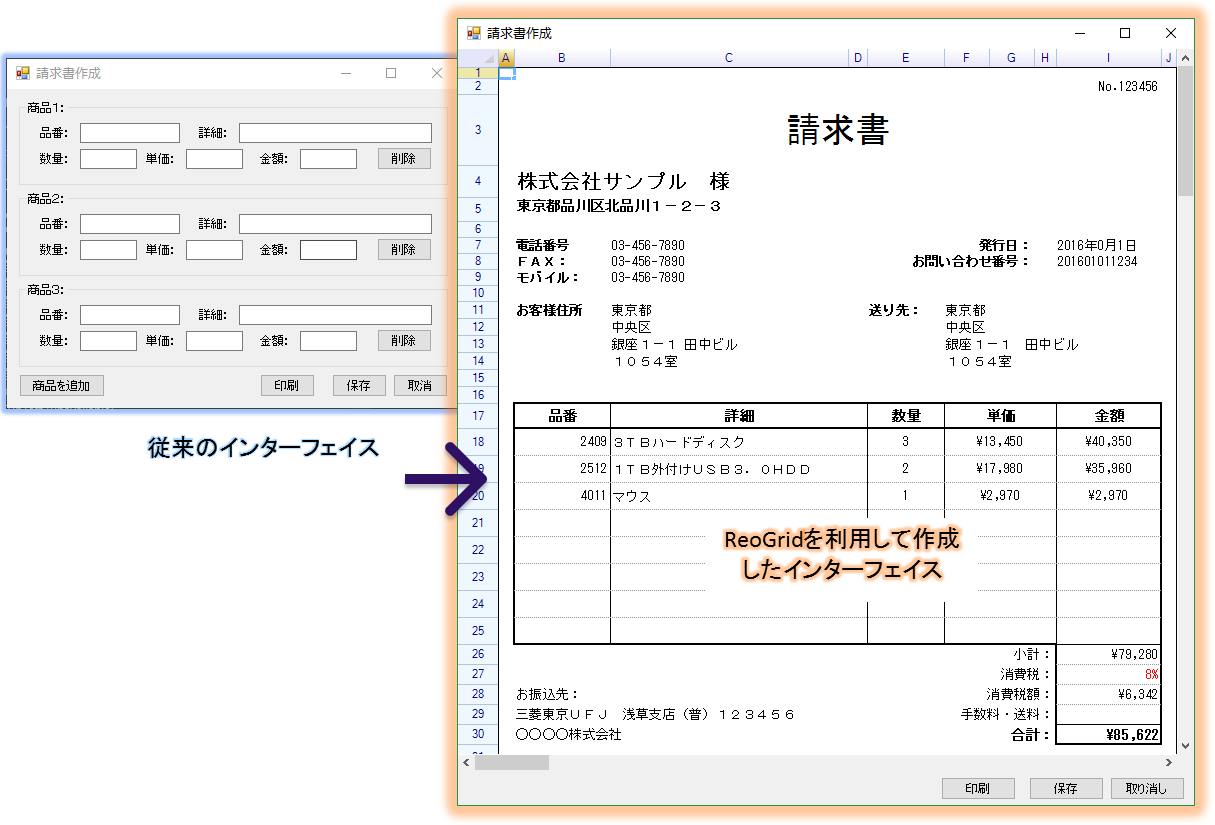The image size is (1215, 825).
Task: Click 商品を追加 button in old form
Action: pyautogui.click(x=61, y=385)
